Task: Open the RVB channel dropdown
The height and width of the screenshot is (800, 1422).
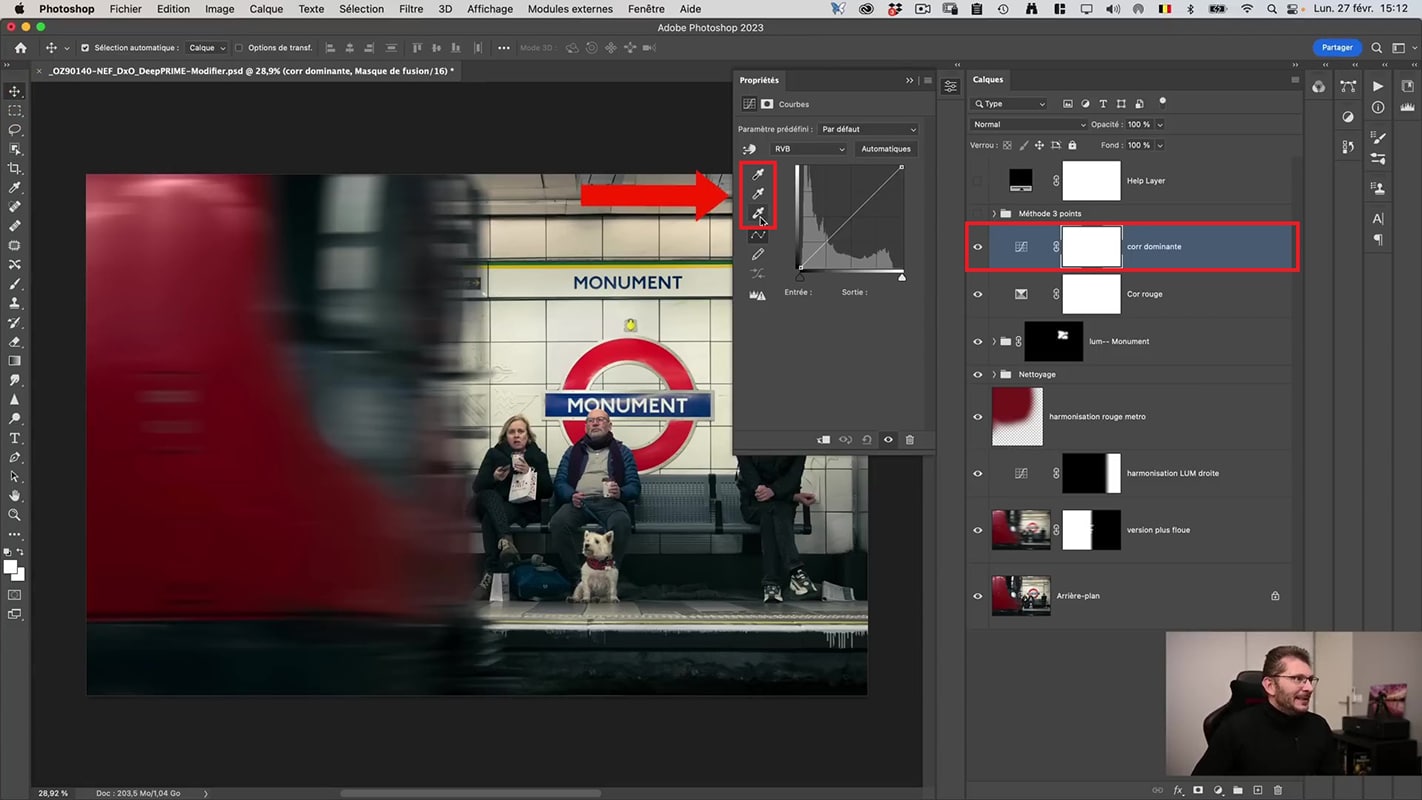Action: (809, 149)
